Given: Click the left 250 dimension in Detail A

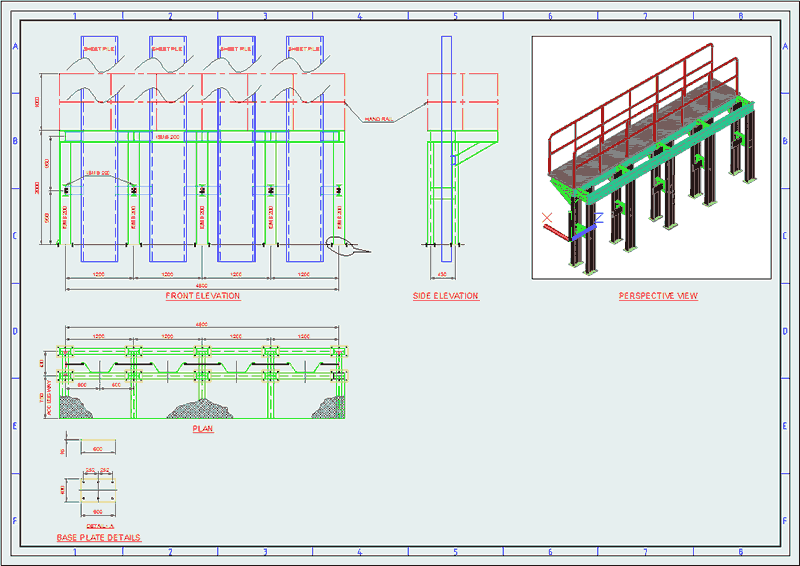Looking at the screenshot, I should point(90,470).
